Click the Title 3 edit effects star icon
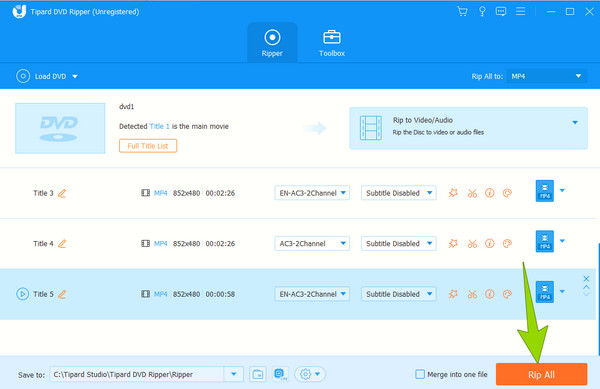Screen dimensions: 600x389 (x=453, y=193)
